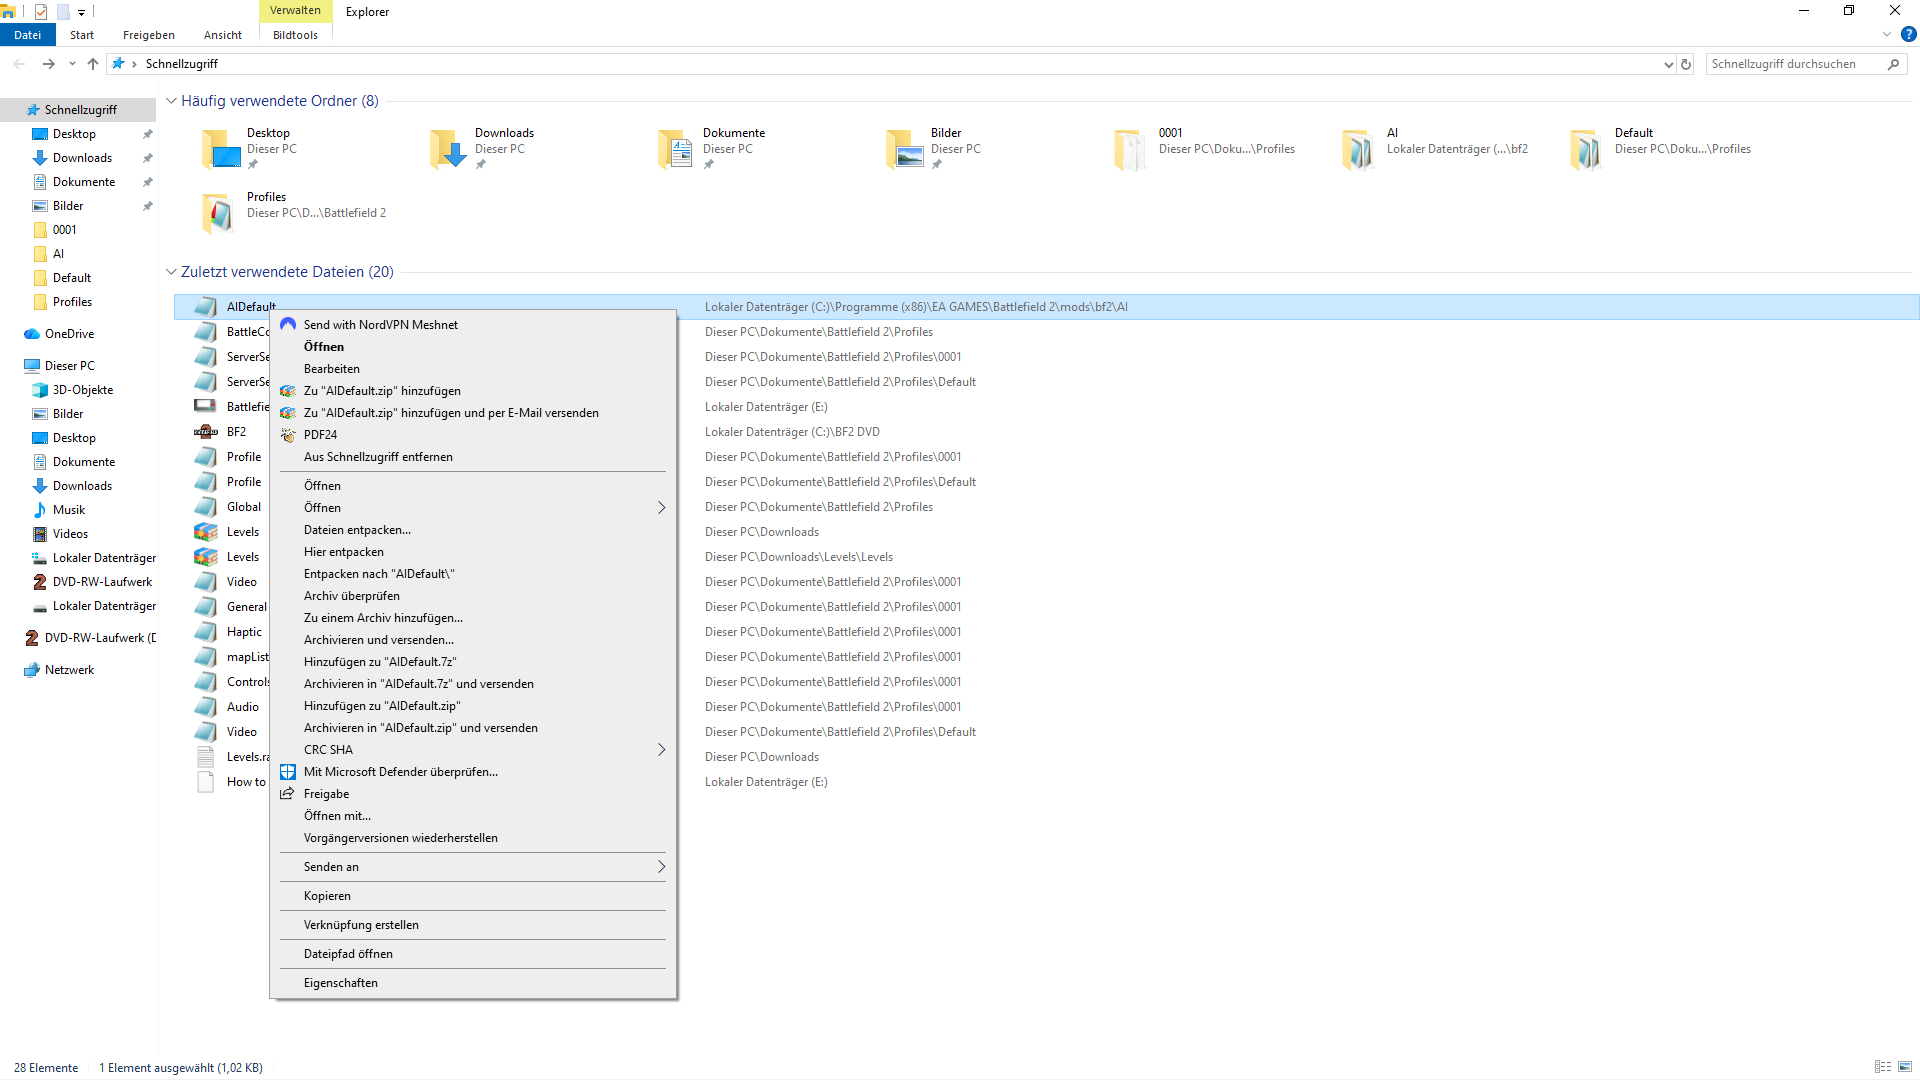The image size is (1920, 1080).
Task: Switch to the Ansicht ribbon tab
Action: tap(223, 35)
